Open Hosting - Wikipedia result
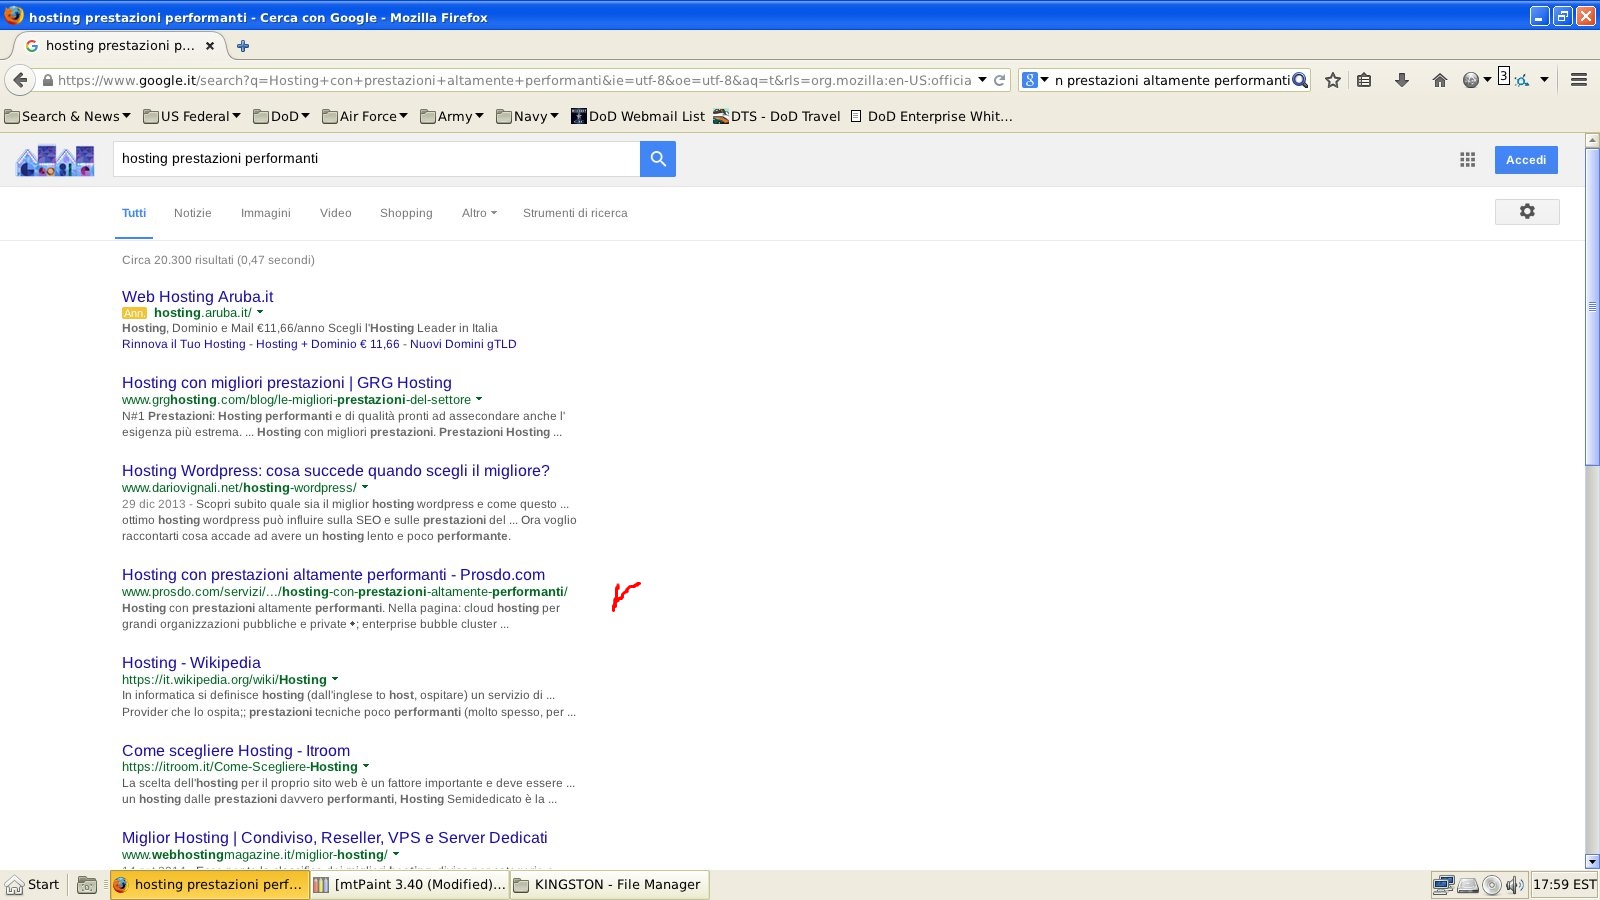 click(191, 662)
